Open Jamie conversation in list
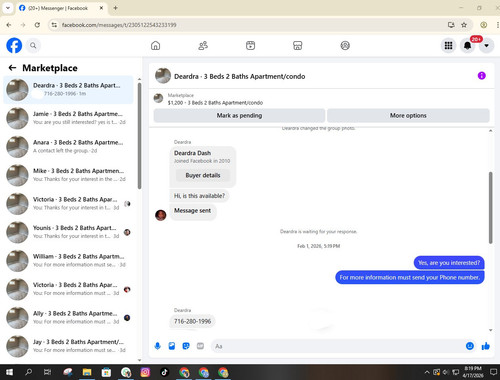 (x=68, y=118)
